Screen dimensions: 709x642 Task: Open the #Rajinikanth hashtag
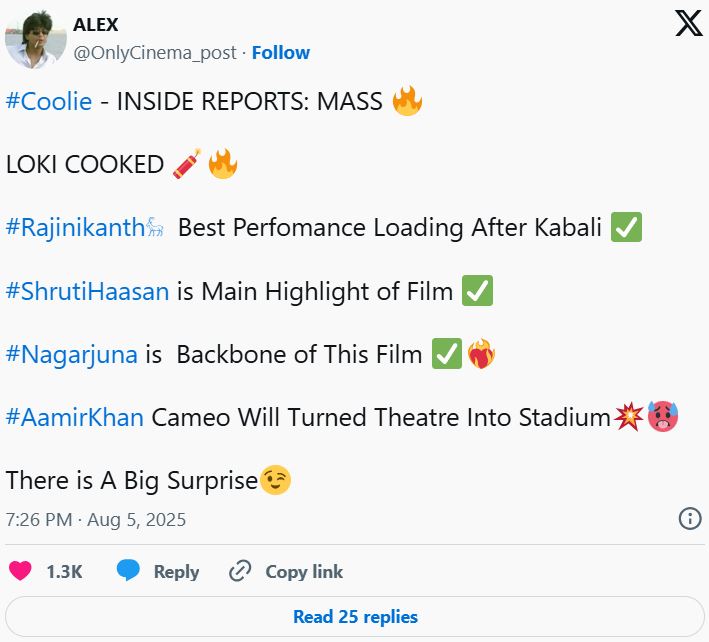[76, 227]
